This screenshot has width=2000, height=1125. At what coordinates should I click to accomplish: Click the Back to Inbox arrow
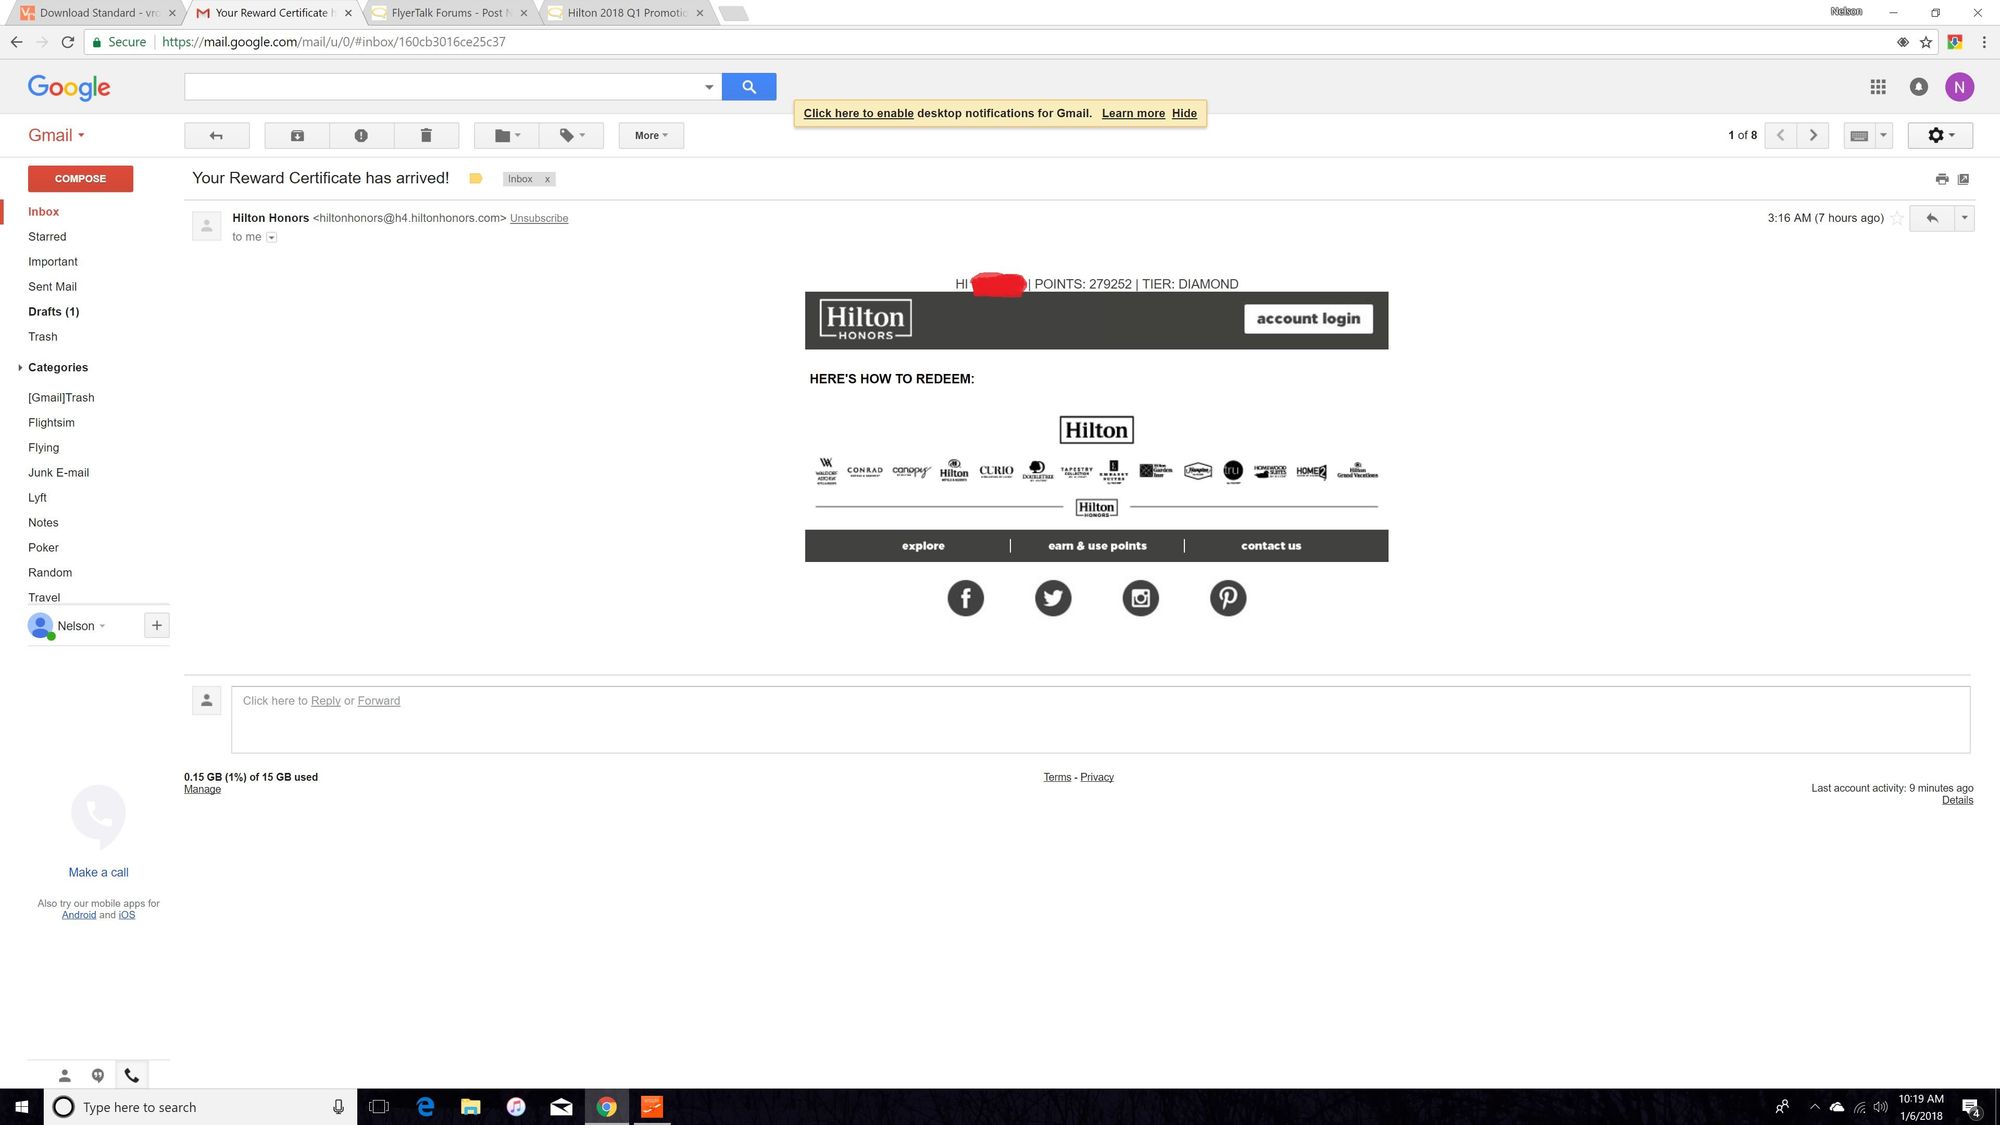[x=216, y=136]
